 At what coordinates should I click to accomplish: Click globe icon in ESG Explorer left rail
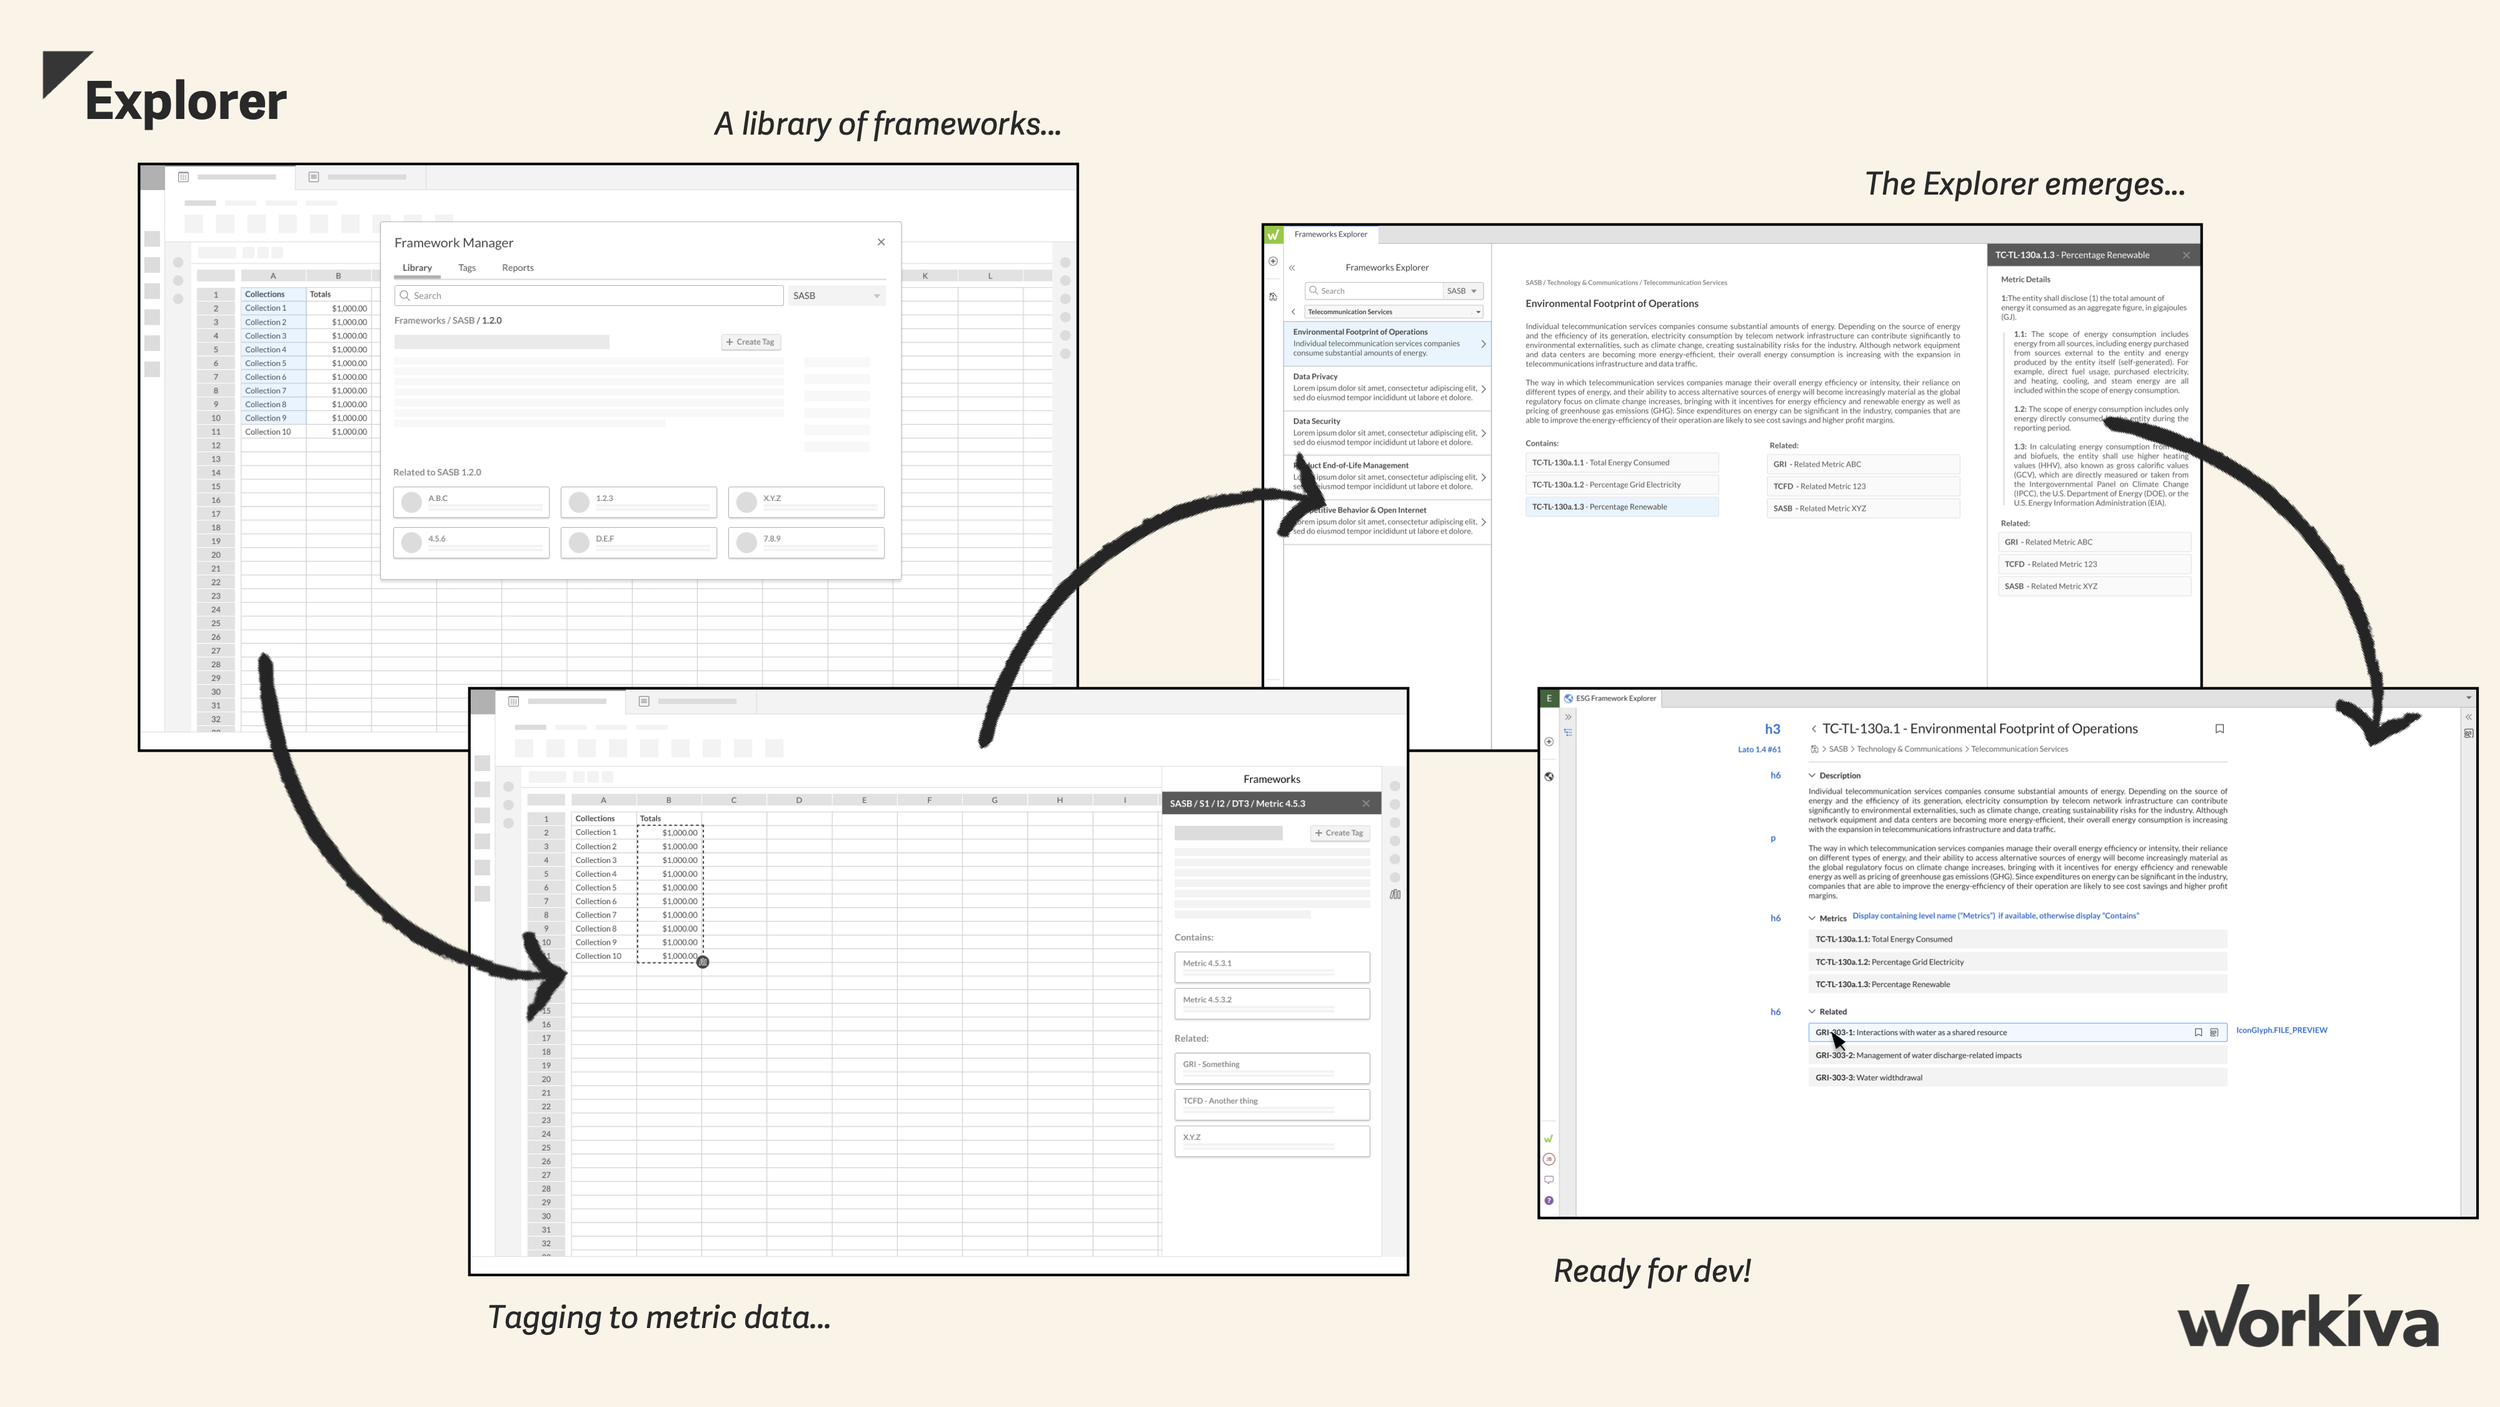click(x=1549, y=777)
